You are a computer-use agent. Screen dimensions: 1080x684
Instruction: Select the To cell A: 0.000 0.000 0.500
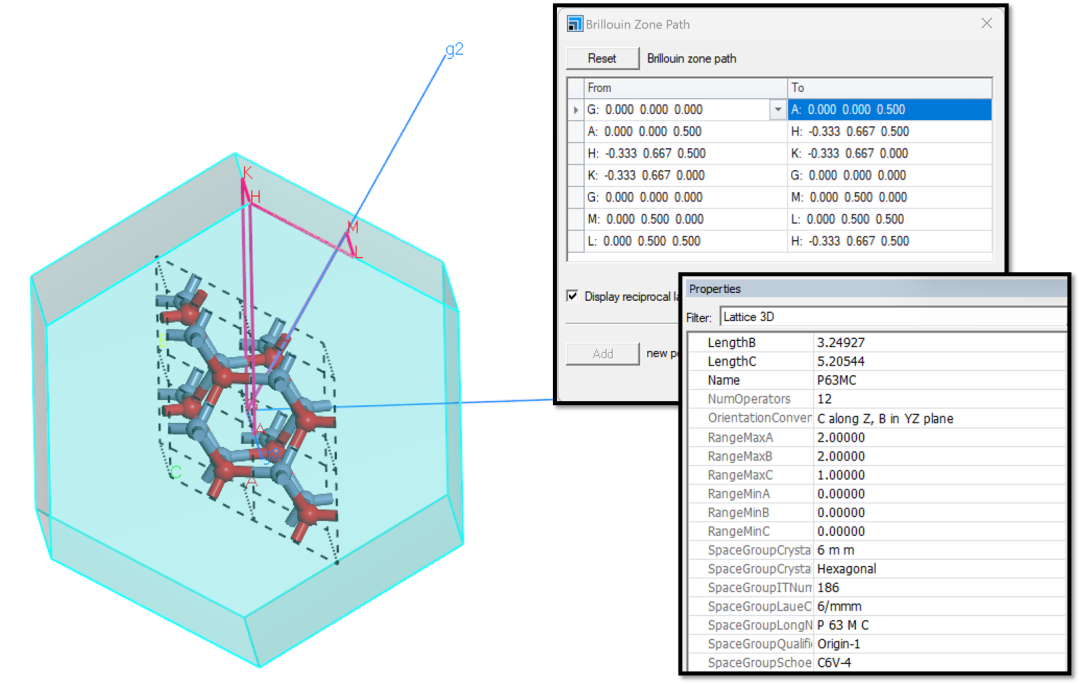[x=889, y=110]
